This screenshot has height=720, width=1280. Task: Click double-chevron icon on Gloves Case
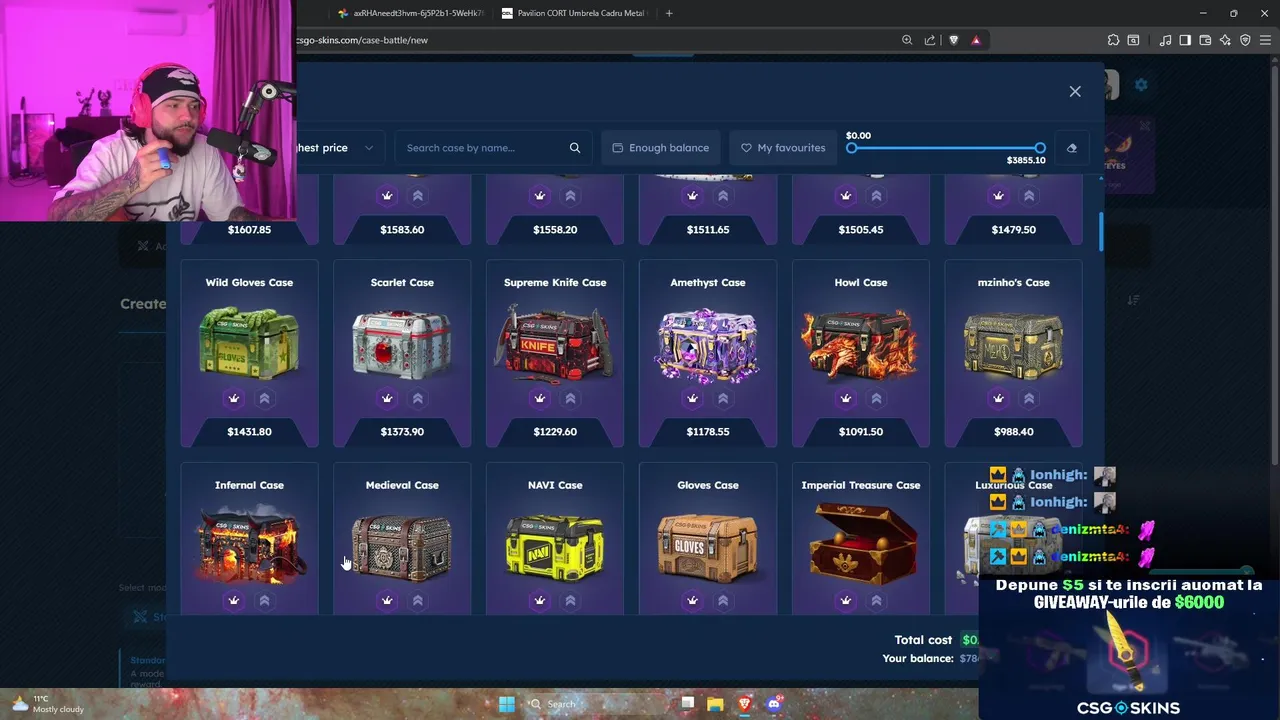tap(723, 600)
